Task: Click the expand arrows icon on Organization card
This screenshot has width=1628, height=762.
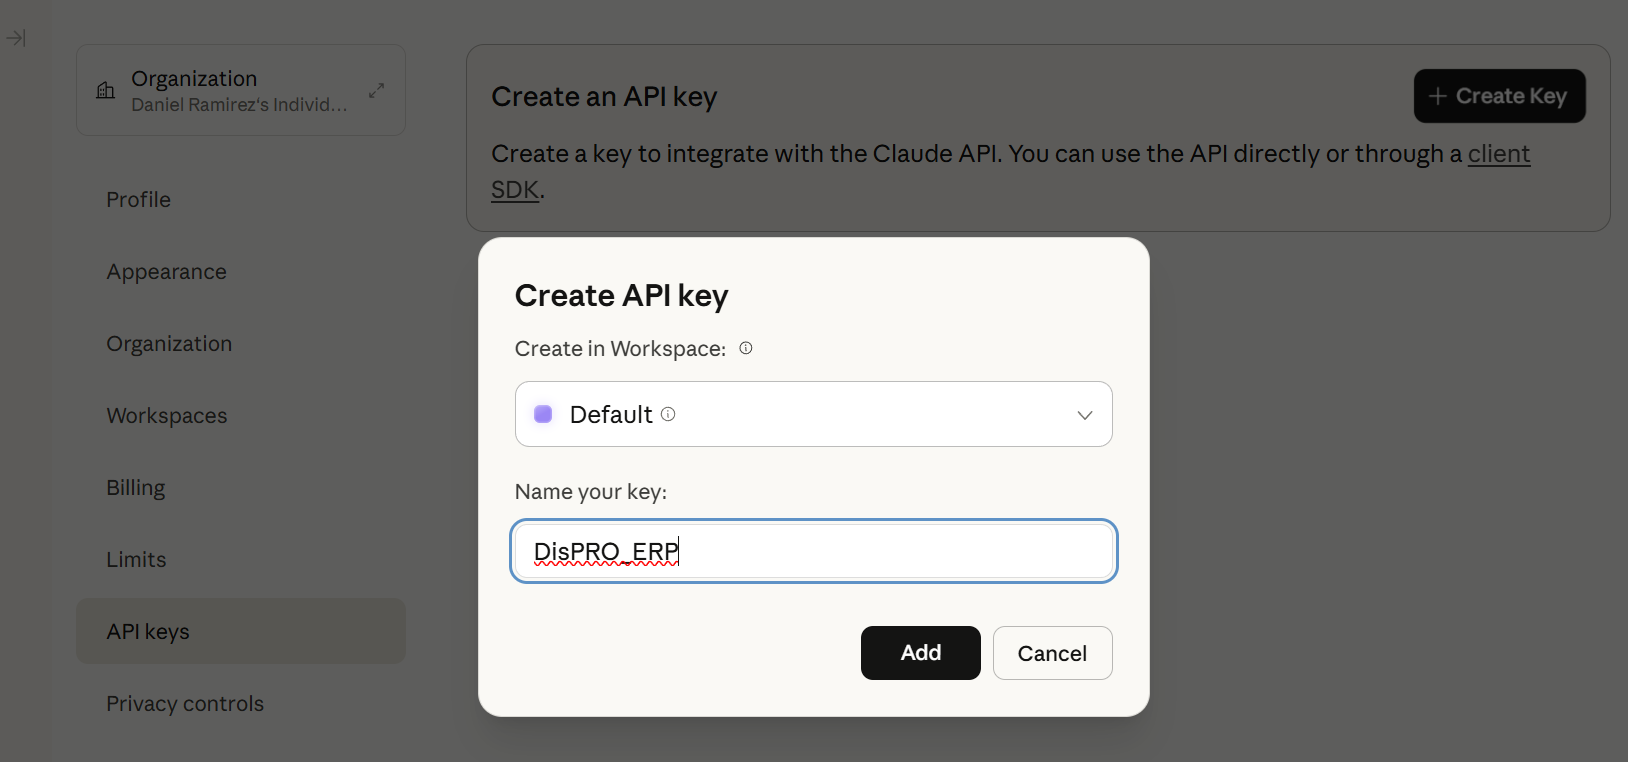Action: tap(376, 90)
